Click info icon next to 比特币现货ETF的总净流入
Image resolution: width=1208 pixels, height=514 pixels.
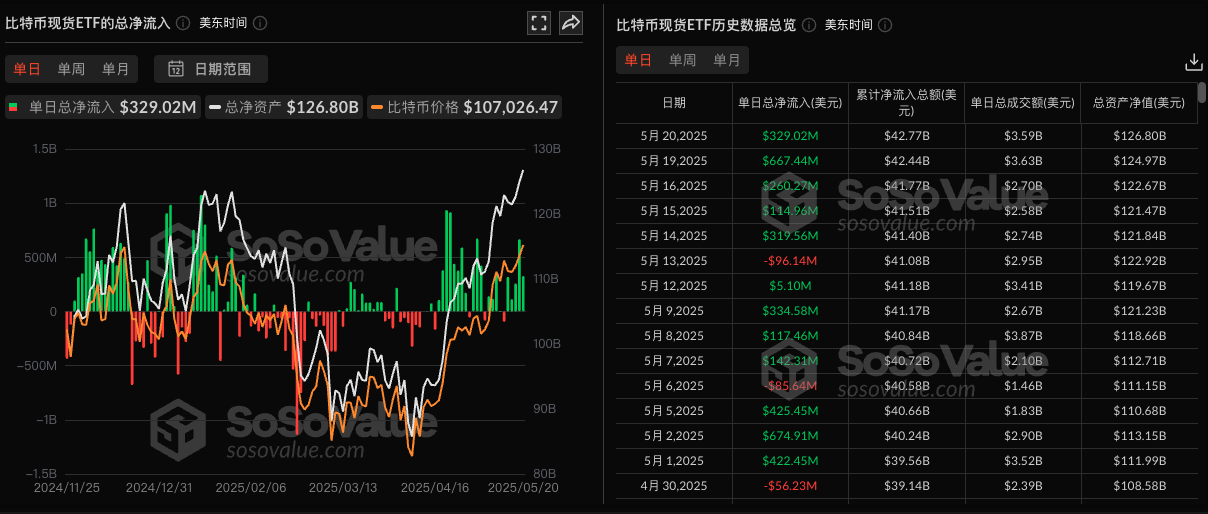(182, 23)
